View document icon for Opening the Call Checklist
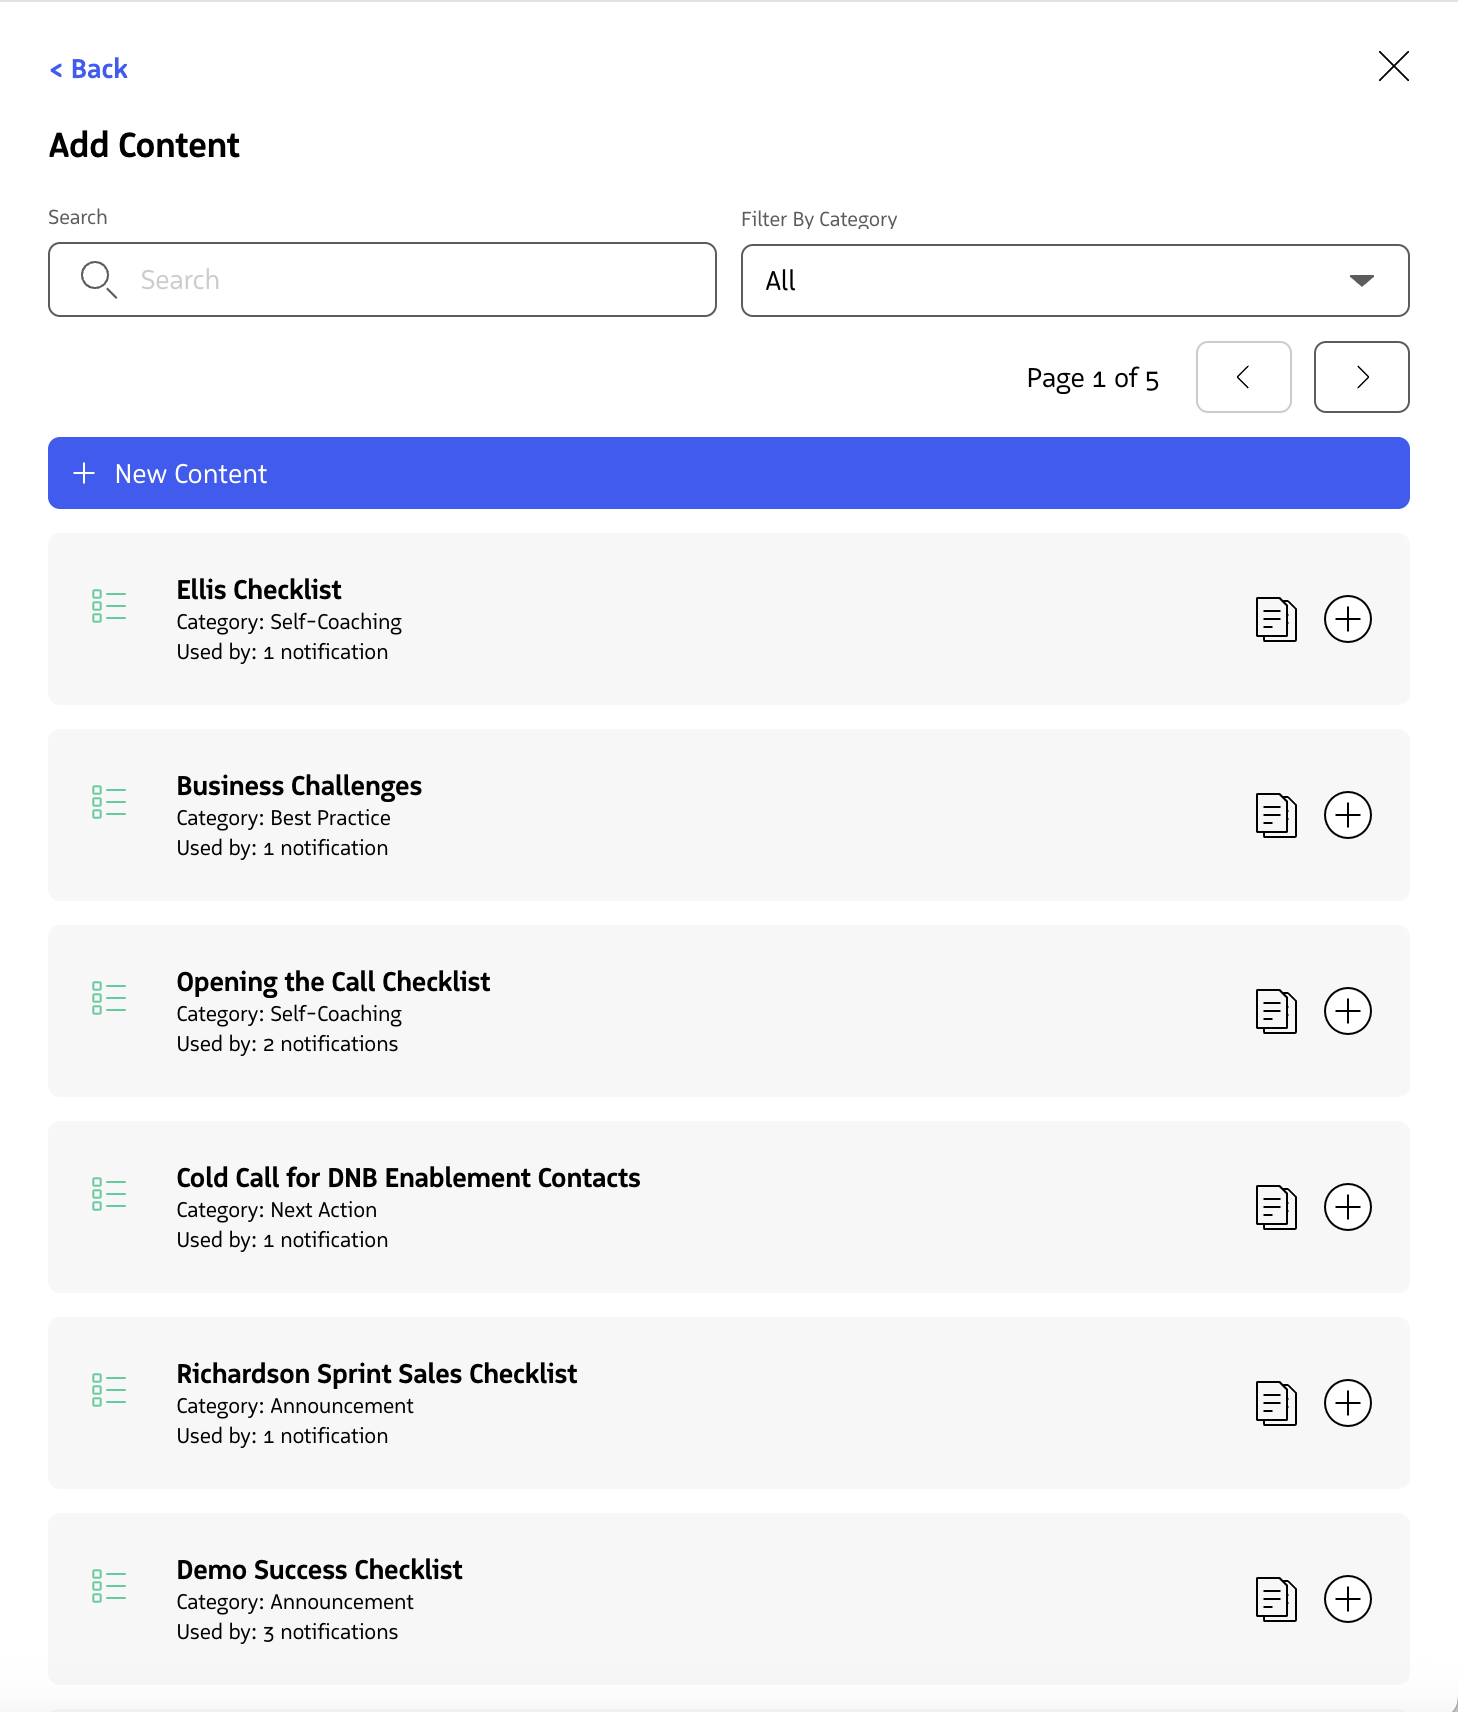This screenshot has height=1712, width=1458. [1276, 1011]
